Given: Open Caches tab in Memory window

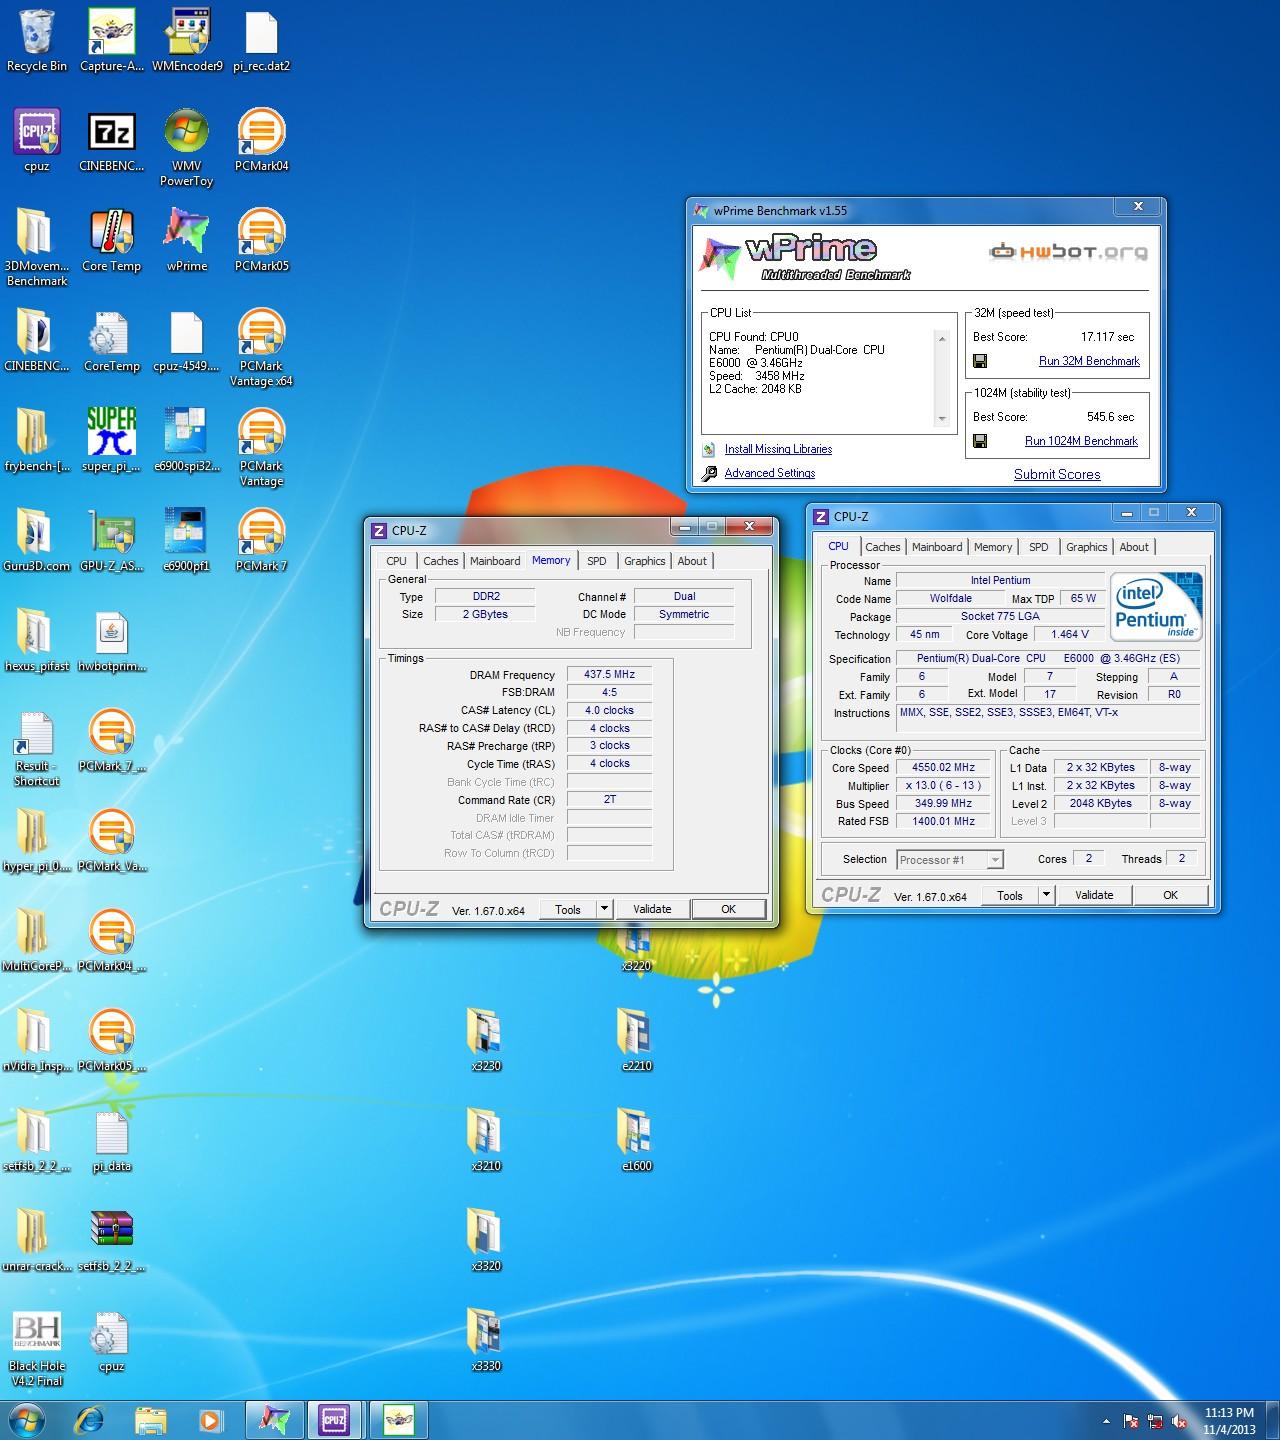Looking at the screenshot, I should 440,561.
